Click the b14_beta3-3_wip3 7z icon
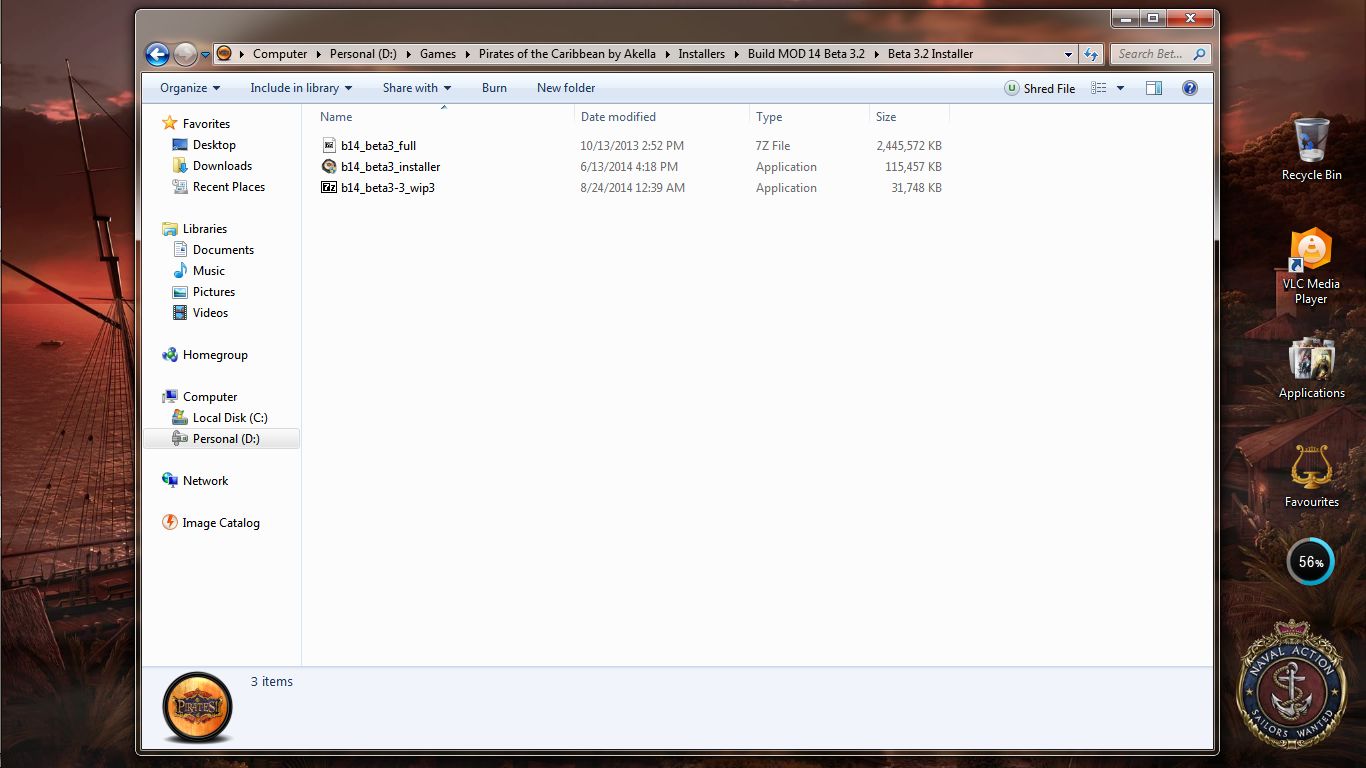 (329, 188)
